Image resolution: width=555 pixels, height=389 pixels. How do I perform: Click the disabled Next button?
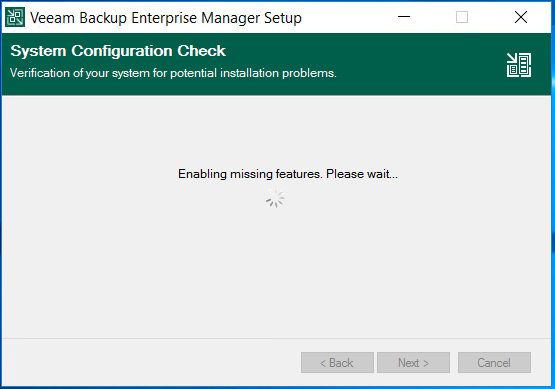pyautogui.click(x=413, y=362)
